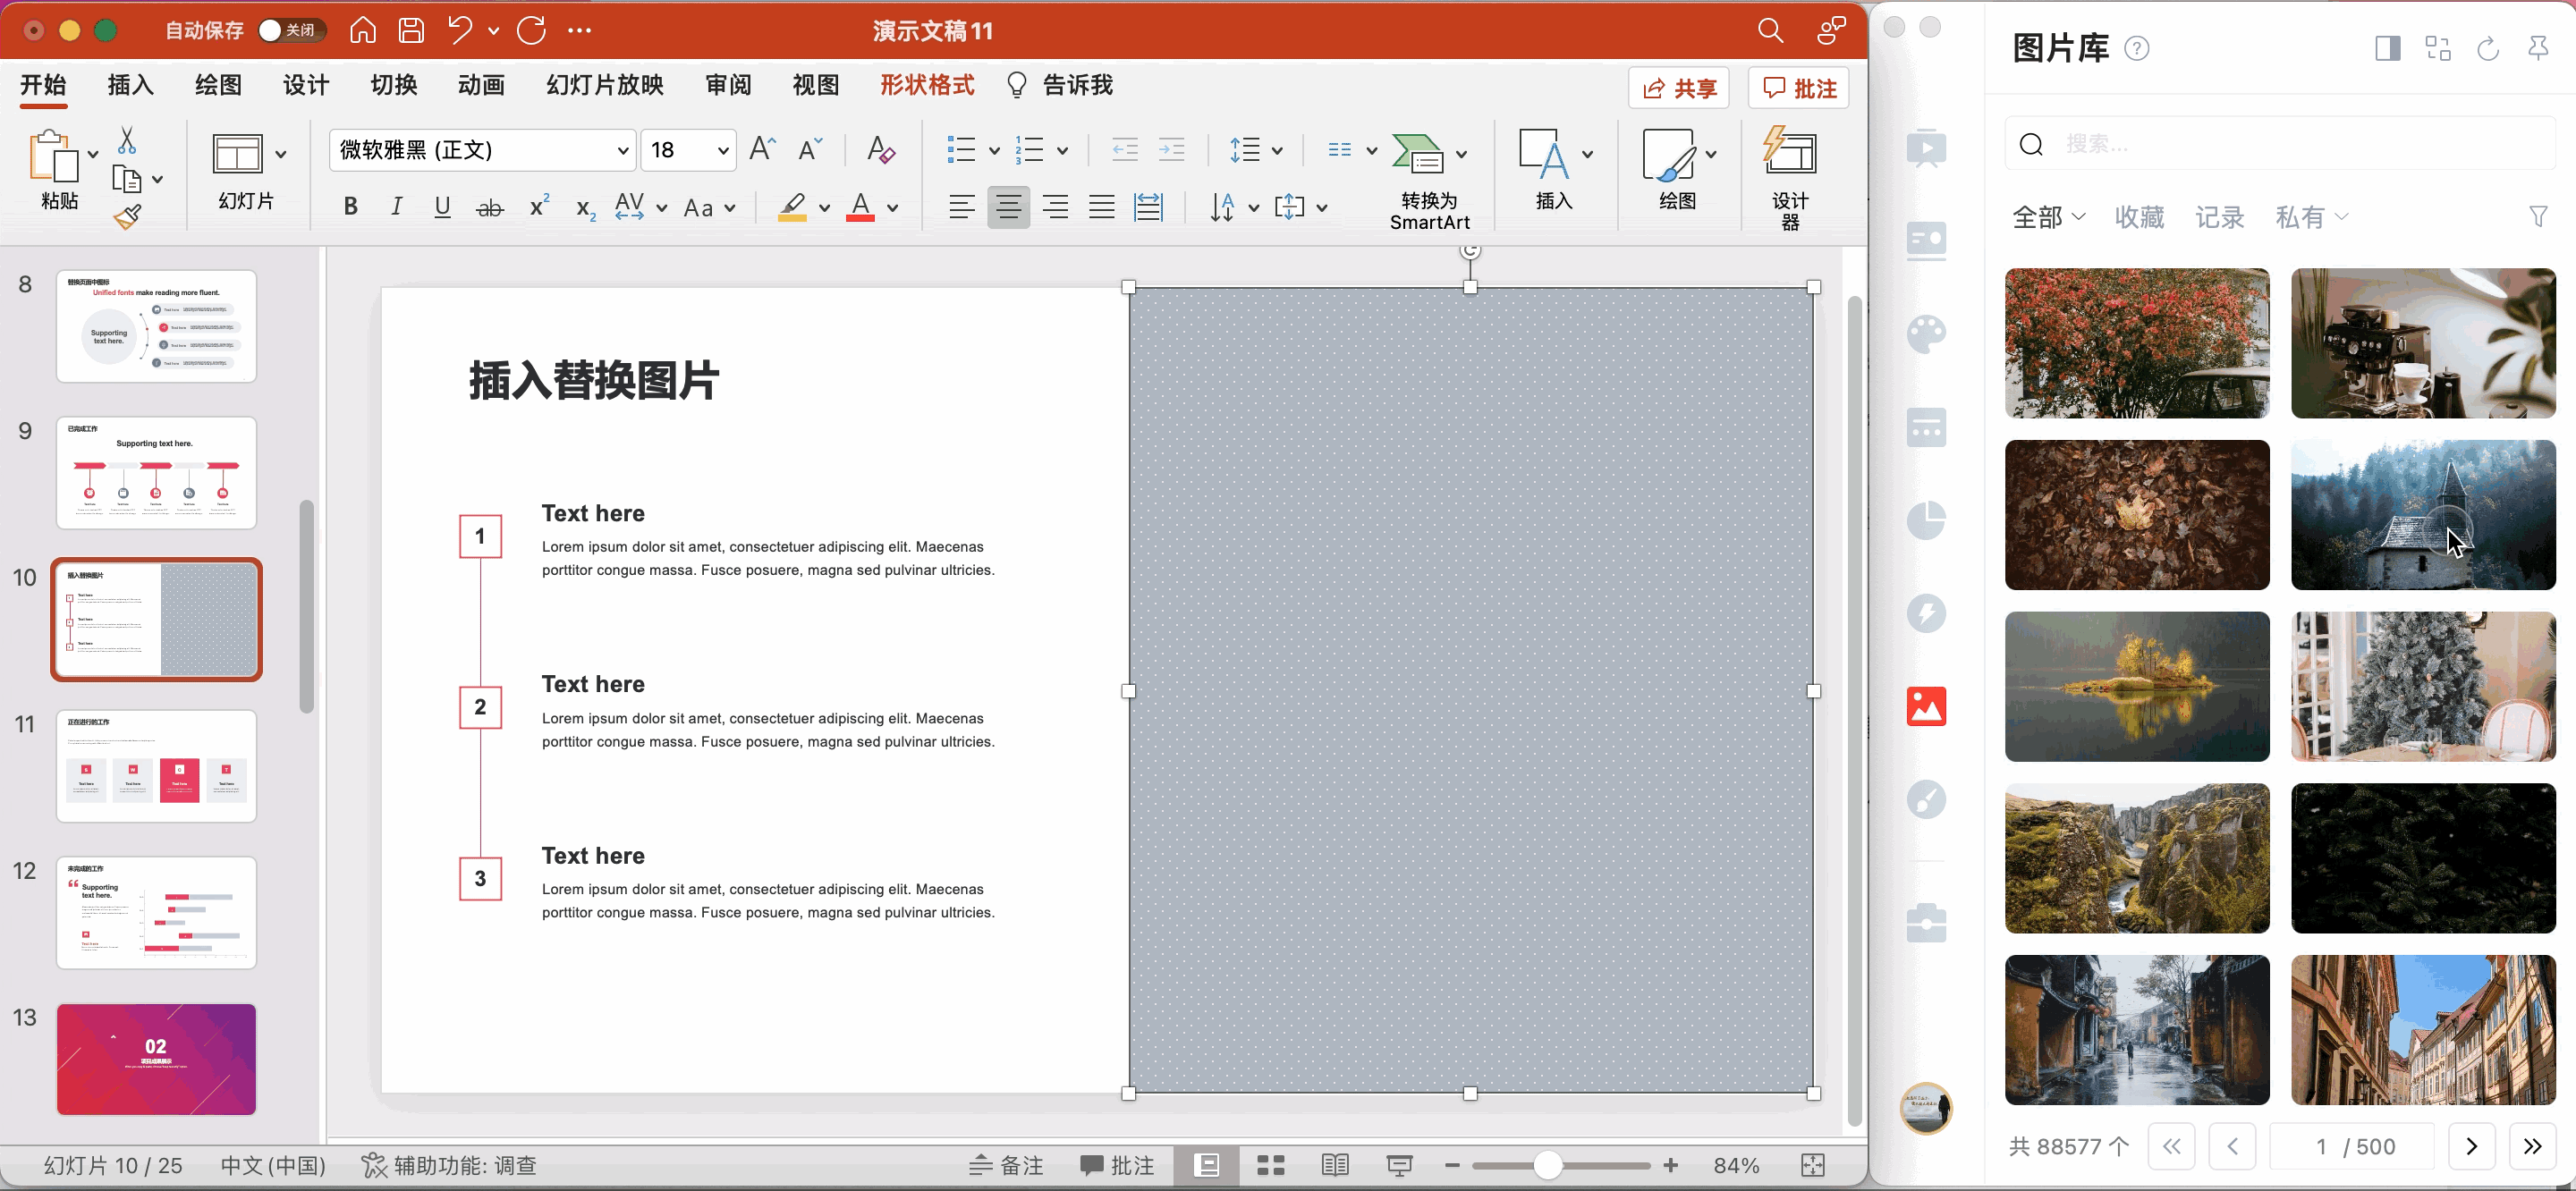This screenshot has height=1191, width=2576.
Task: Click the refresh icon in image library header
Action: (2487, 48)
